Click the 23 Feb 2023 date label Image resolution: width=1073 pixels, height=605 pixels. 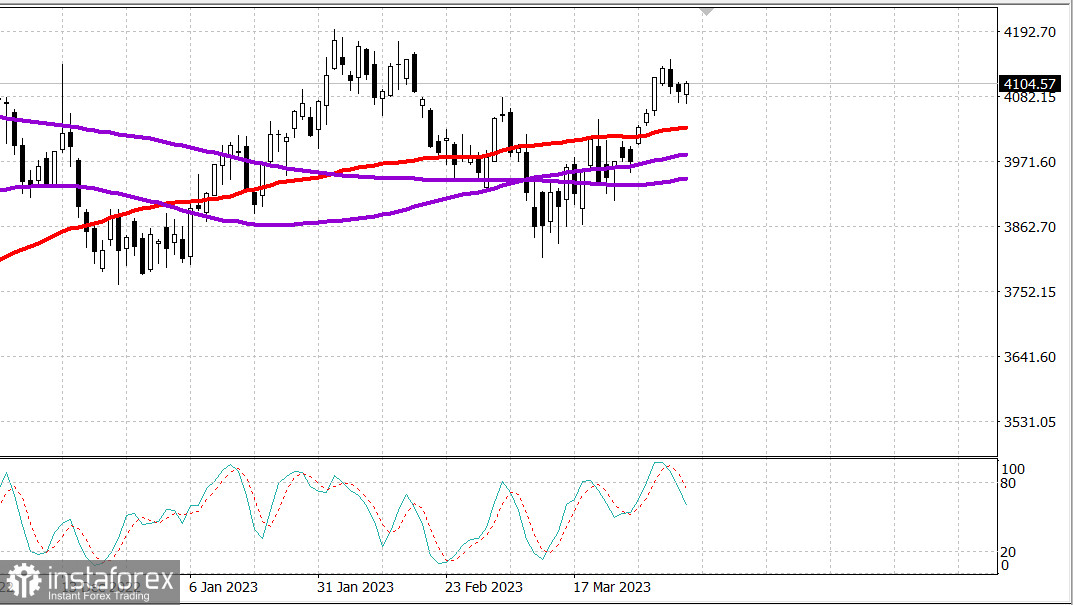point(484,587)
